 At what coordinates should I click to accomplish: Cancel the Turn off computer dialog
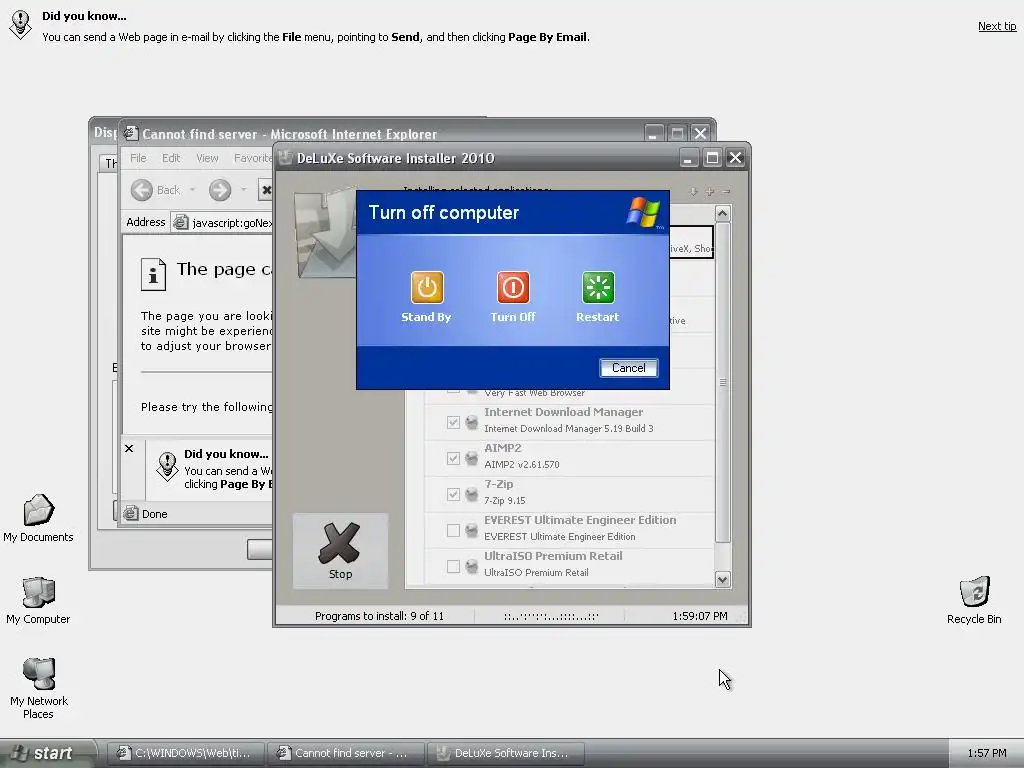pos(628,368)
